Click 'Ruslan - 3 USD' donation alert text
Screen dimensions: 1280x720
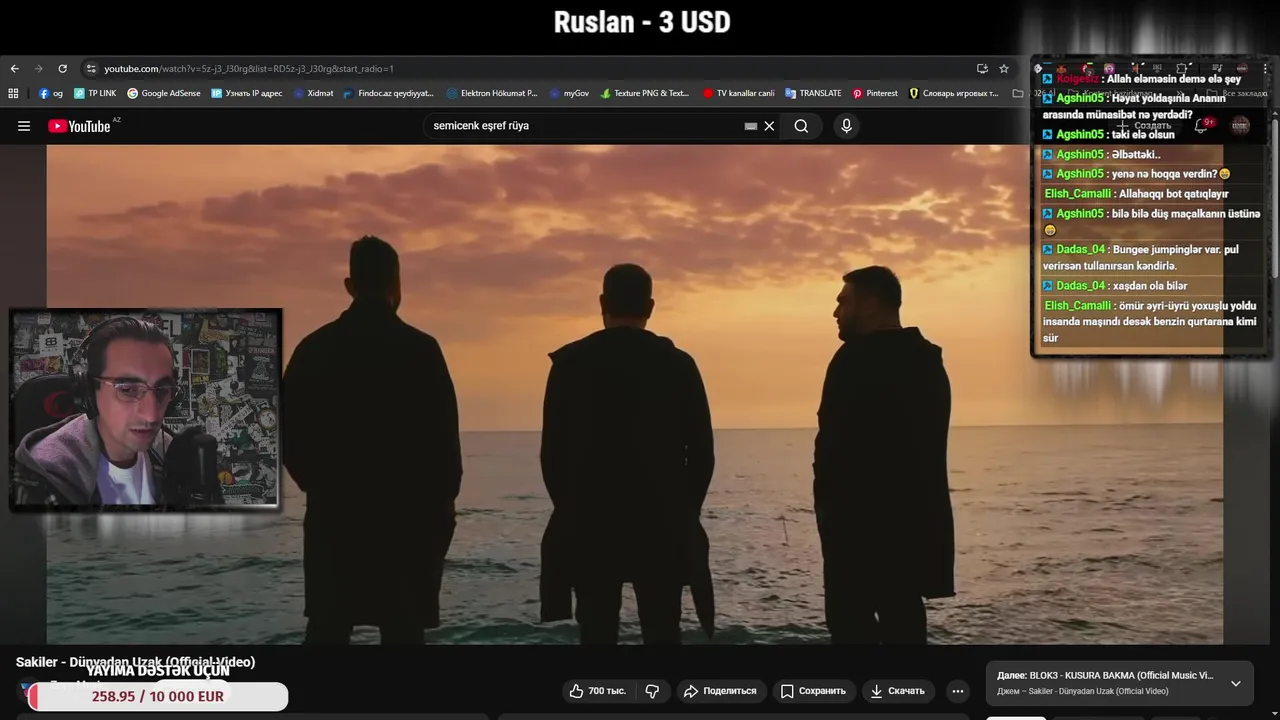pyautogui.click(x=642, y=22)
